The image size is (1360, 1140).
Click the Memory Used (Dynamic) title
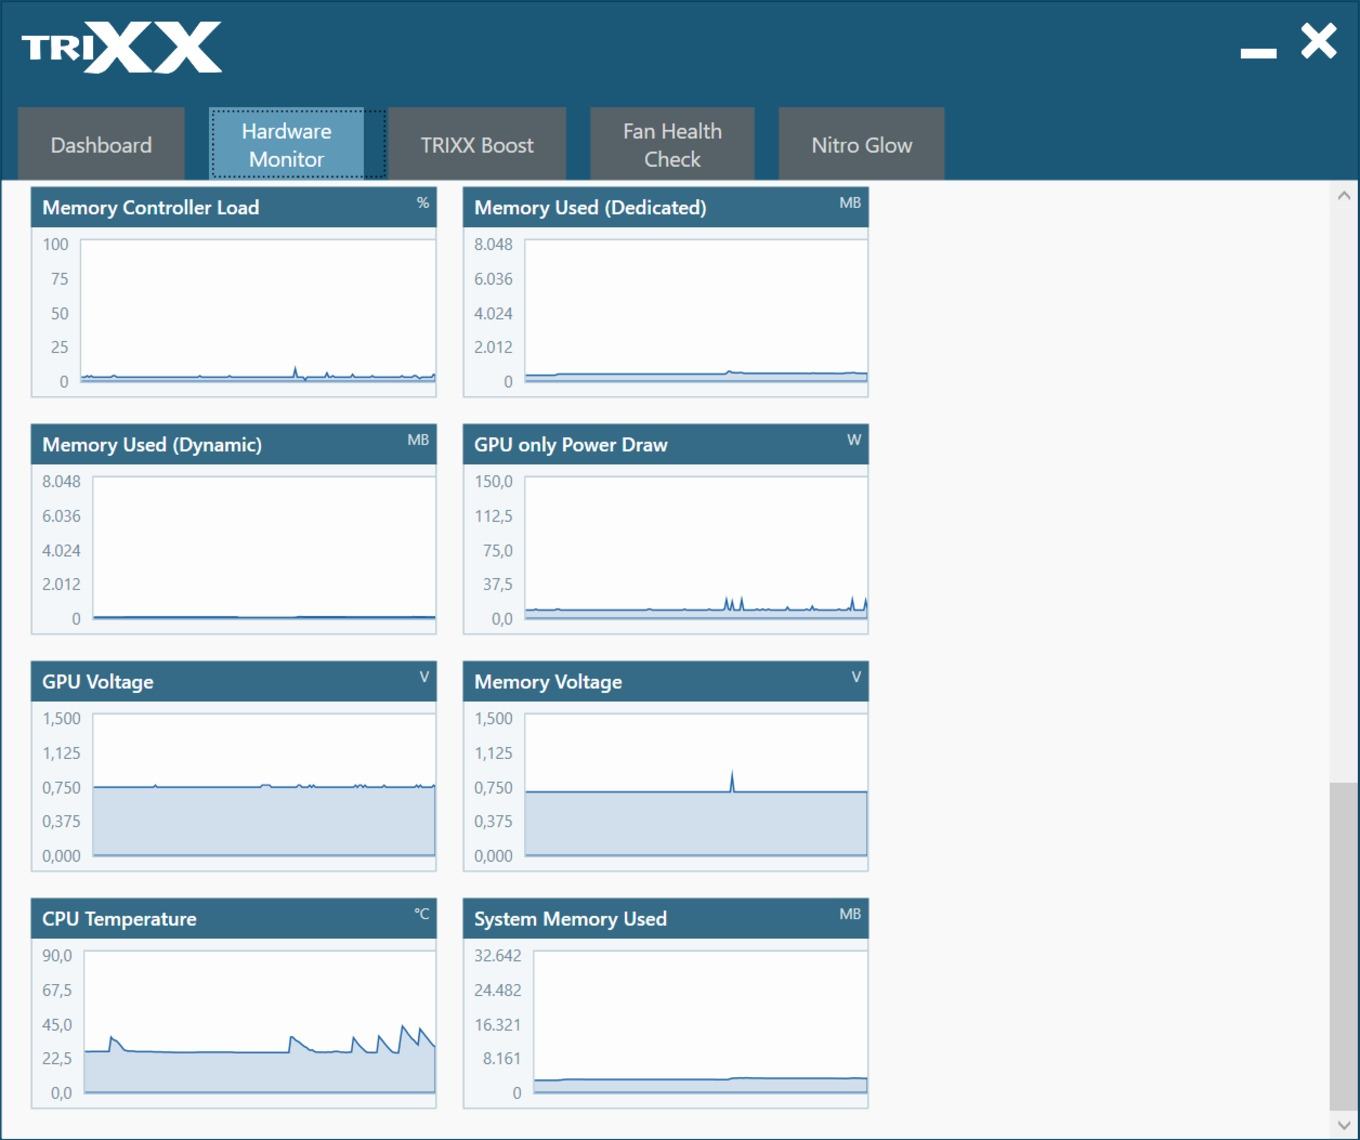click(x=152, y=445)
